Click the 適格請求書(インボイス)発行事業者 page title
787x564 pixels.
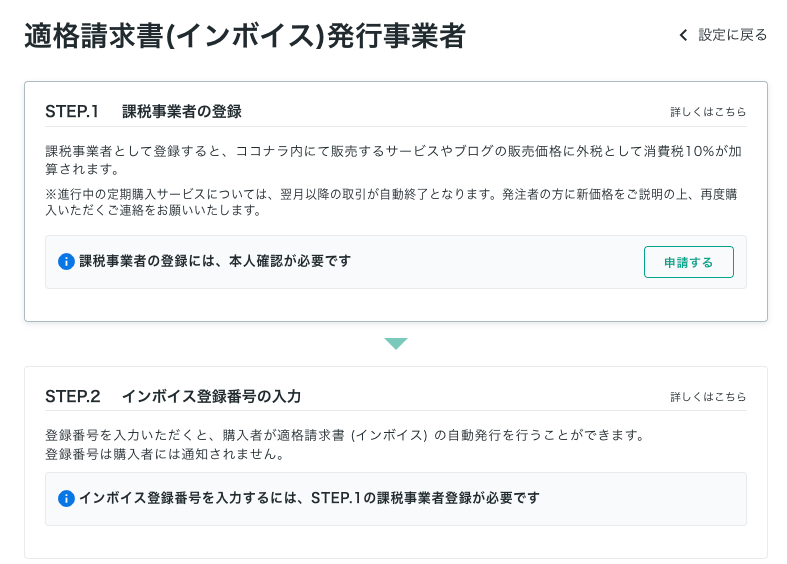tap(244, 36)
